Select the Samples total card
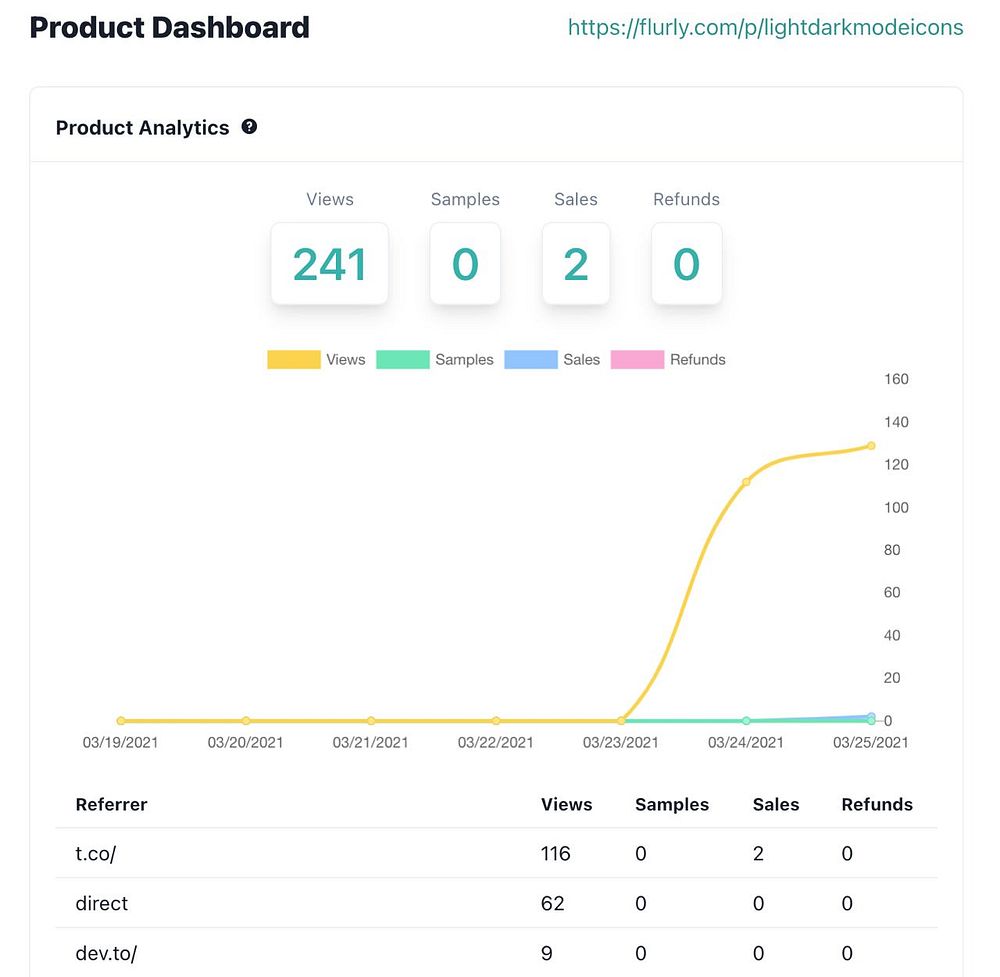Screen dimensions: 1000x977 [465, 264]
